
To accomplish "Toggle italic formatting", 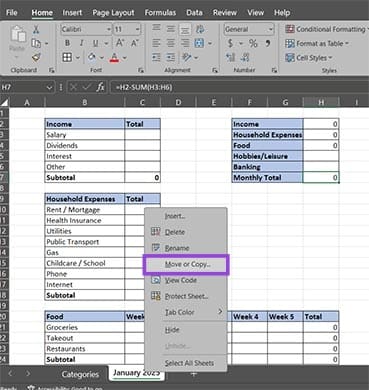I will (81, 43).
